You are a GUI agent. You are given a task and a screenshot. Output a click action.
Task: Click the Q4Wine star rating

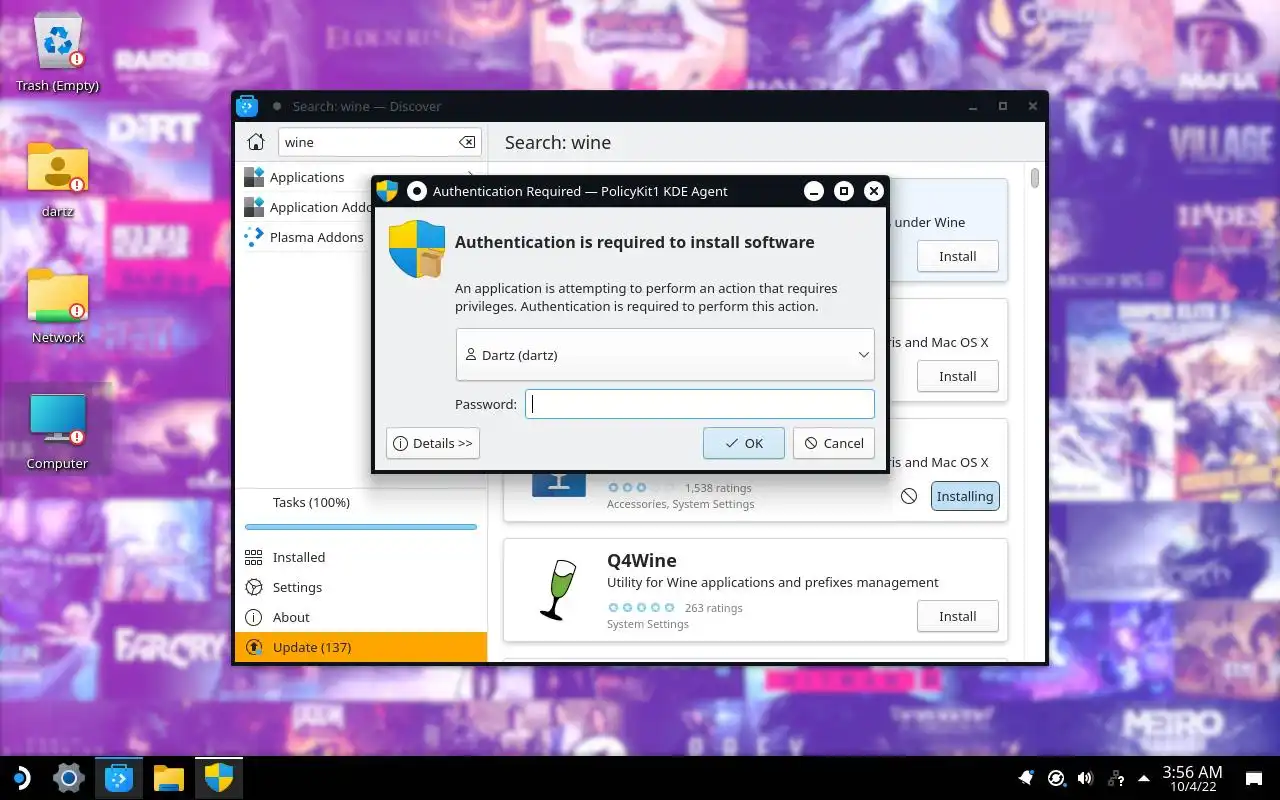(x=641, y=608)
